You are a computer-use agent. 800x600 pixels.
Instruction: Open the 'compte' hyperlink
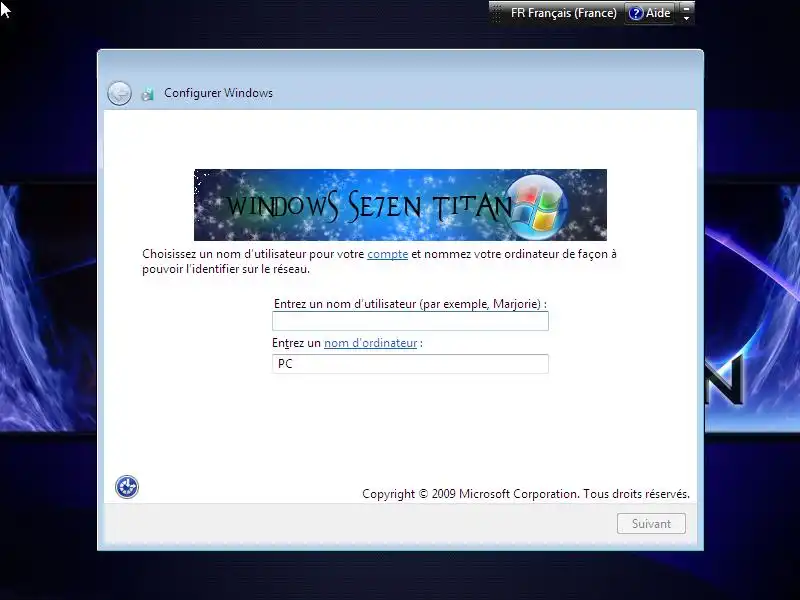387,254
